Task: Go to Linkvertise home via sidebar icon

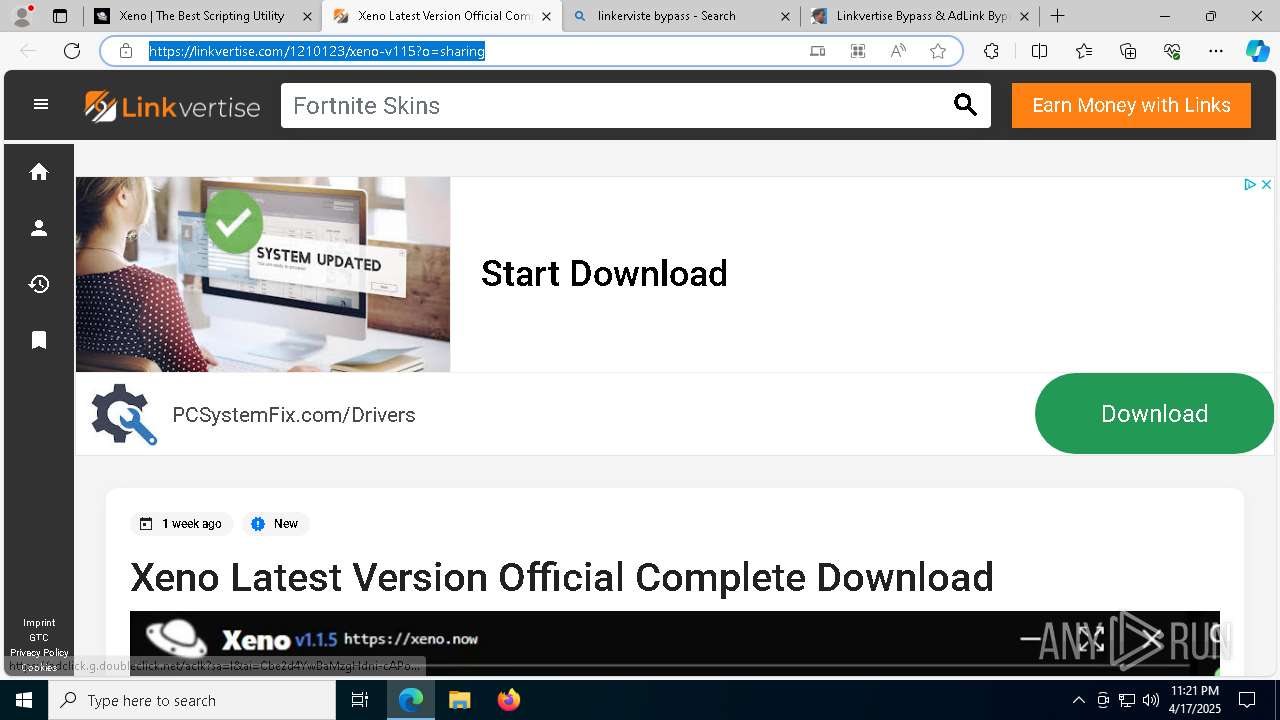Action: (x=39, y=172)
